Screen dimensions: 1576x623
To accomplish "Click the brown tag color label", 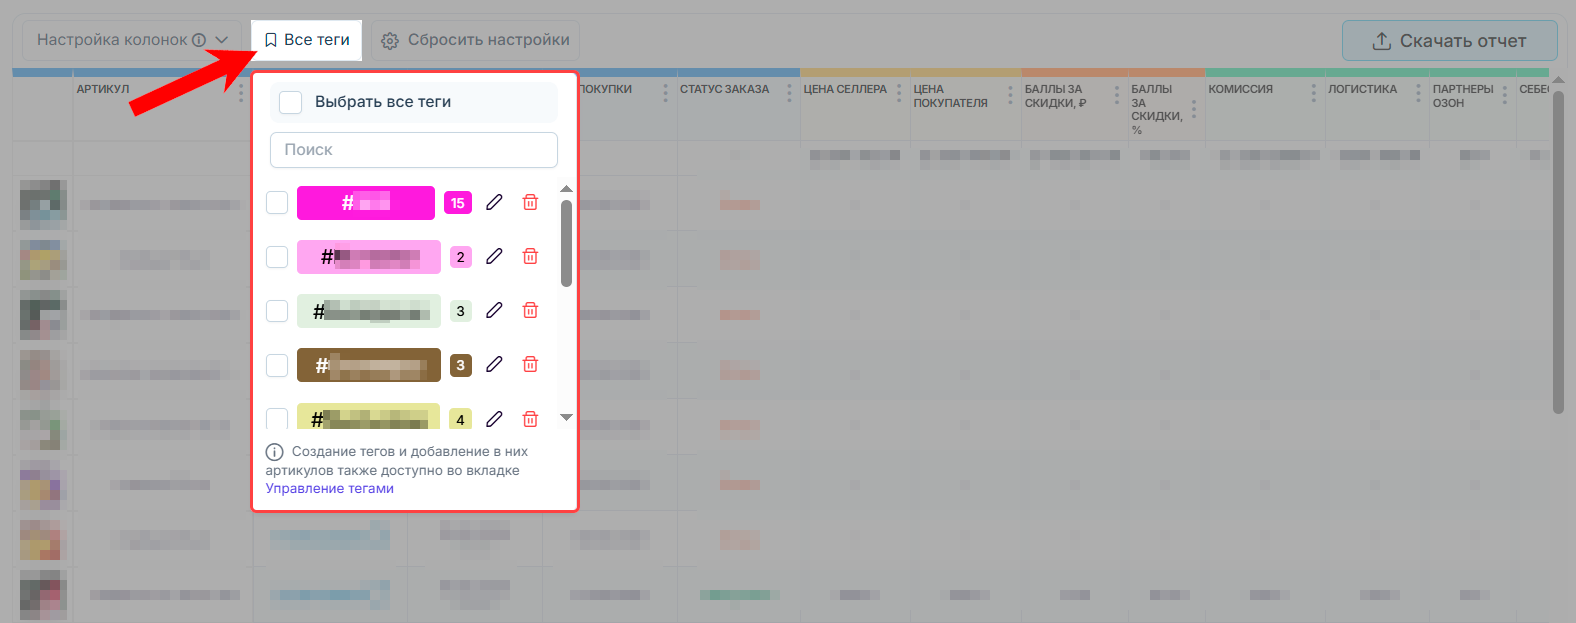I will pos(369,365).
